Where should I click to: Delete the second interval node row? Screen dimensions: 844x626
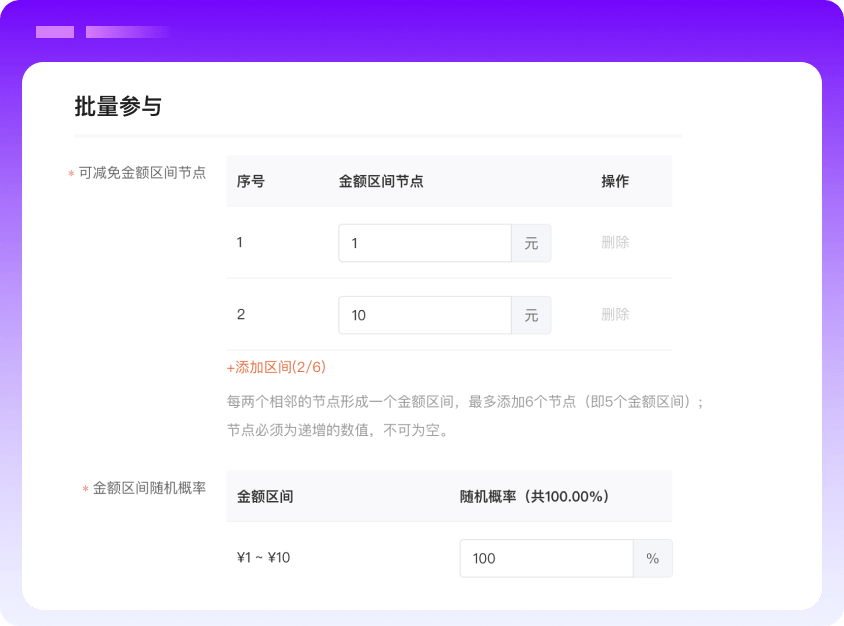point(615,315)
